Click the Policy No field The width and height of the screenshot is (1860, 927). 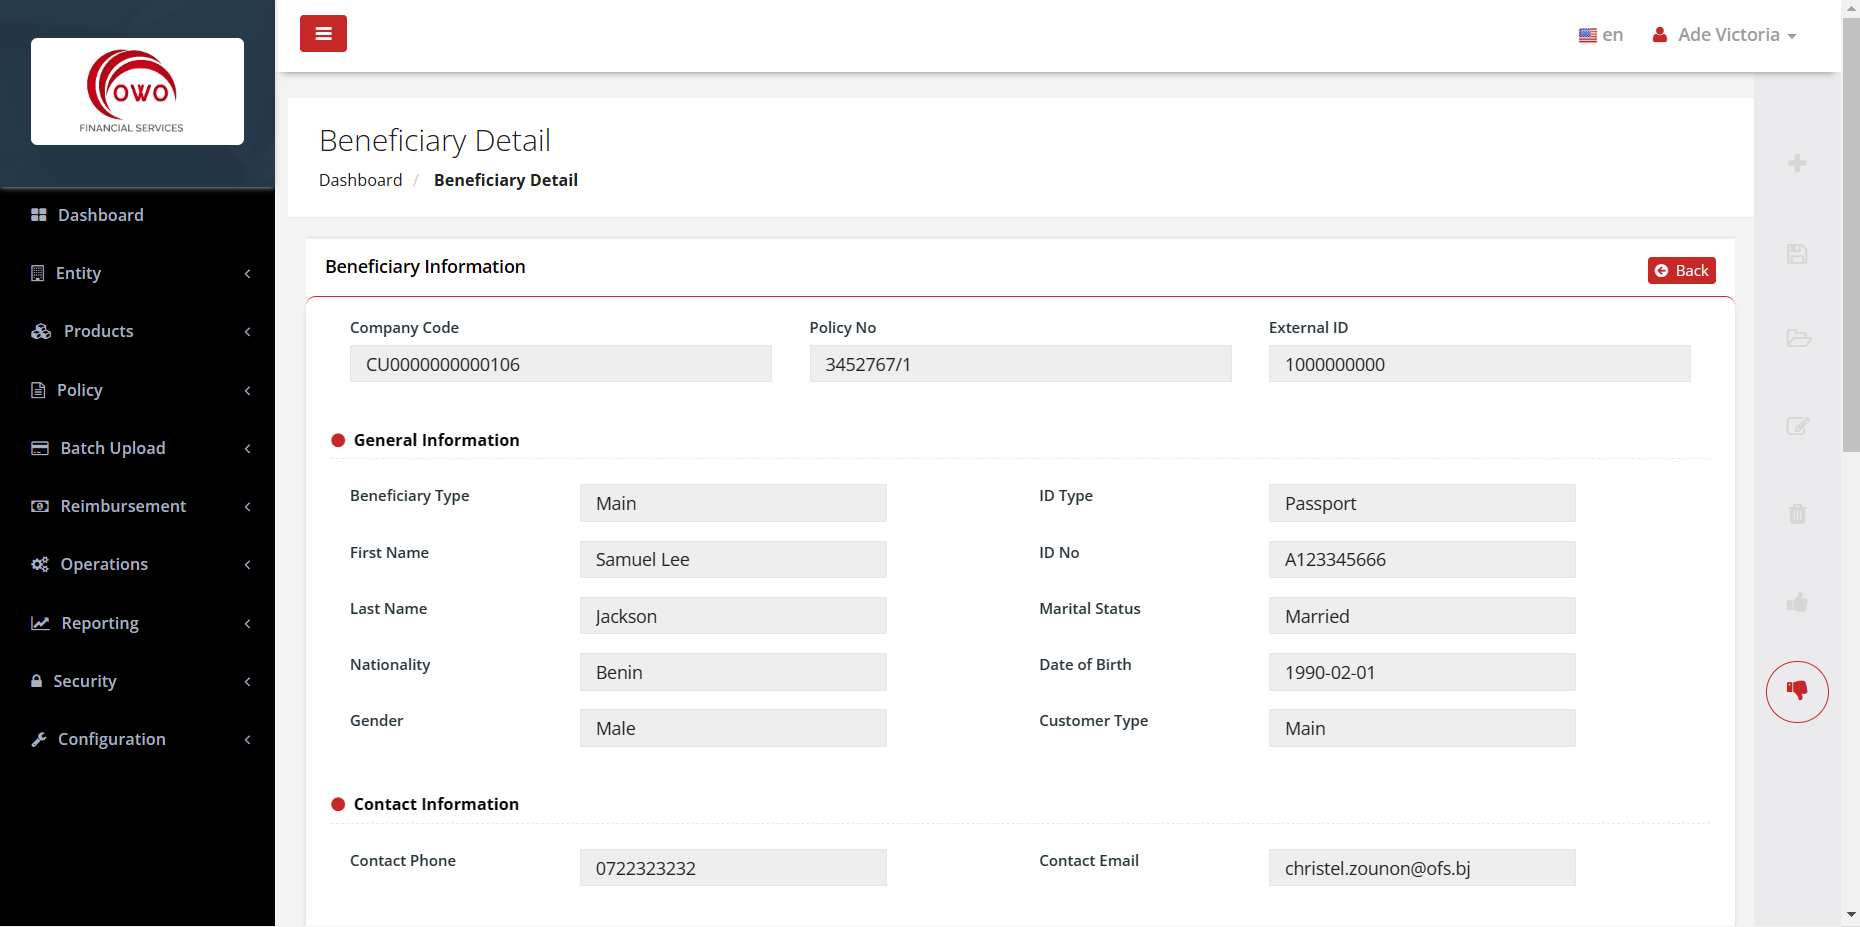click(x=1020, y=364)
